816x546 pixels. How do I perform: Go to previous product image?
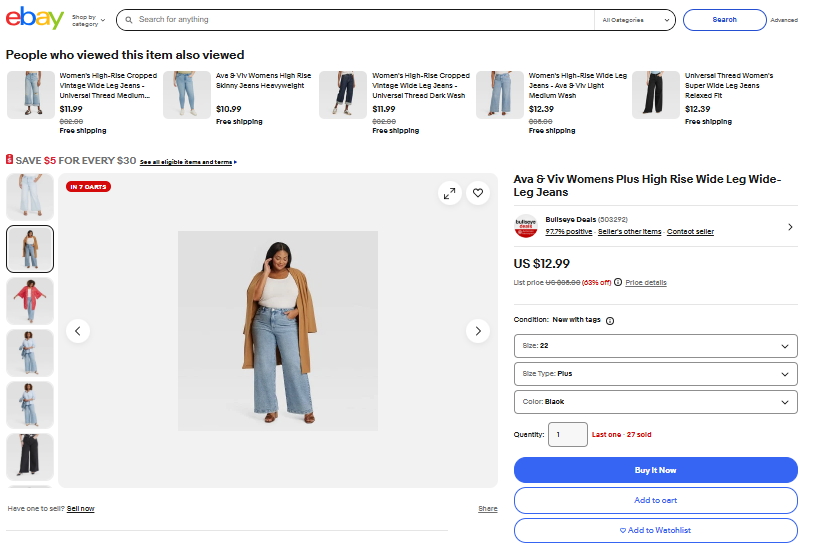click(x=78, y=331)
